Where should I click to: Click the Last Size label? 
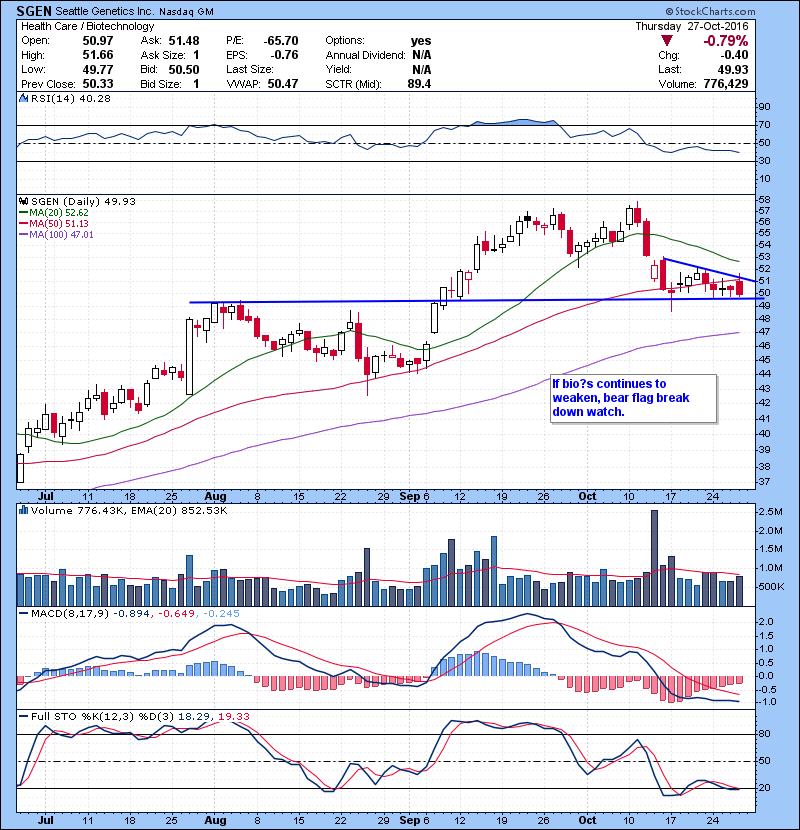coord(250,69)
